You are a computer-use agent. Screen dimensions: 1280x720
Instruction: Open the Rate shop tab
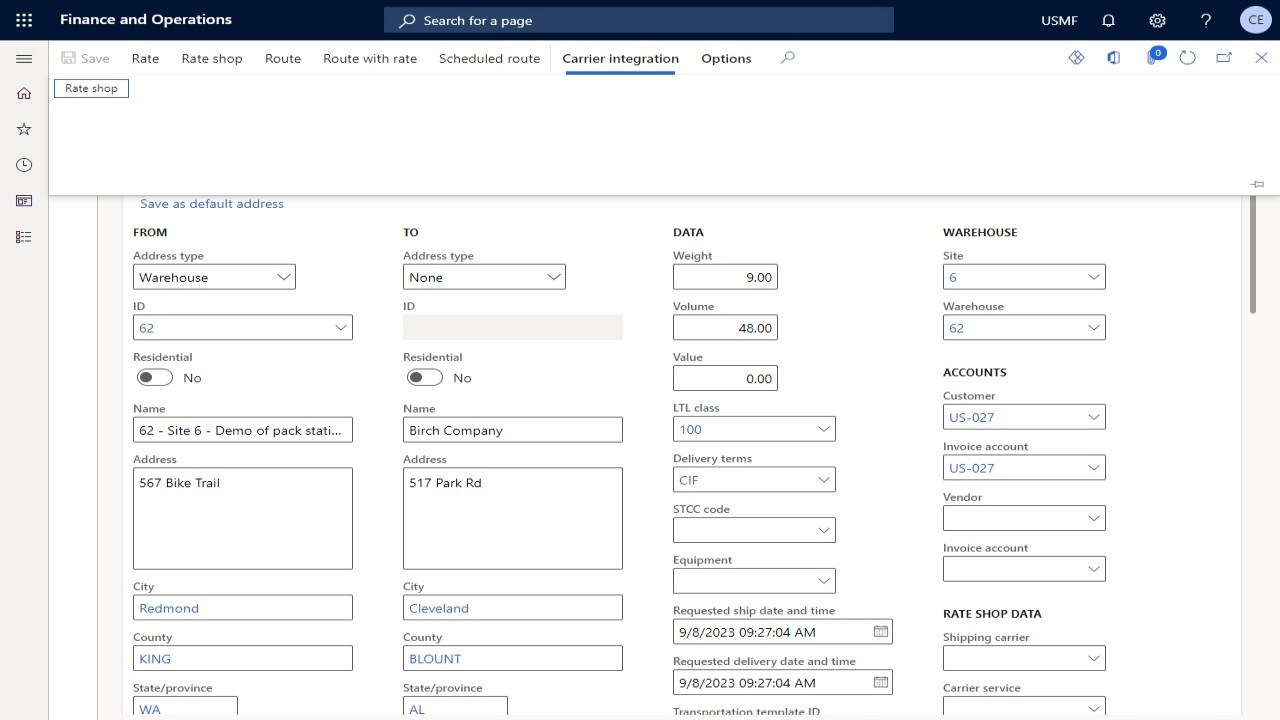click(212, 58)
